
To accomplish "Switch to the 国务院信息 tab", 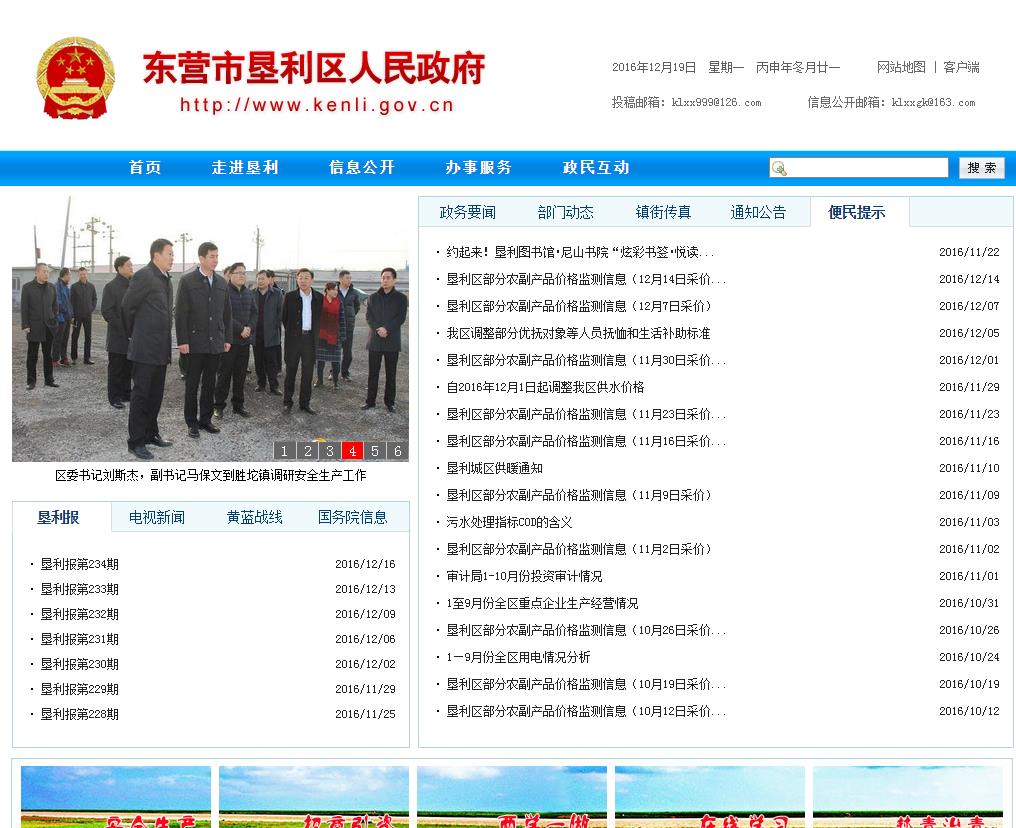I will click(x=352, y=518).
